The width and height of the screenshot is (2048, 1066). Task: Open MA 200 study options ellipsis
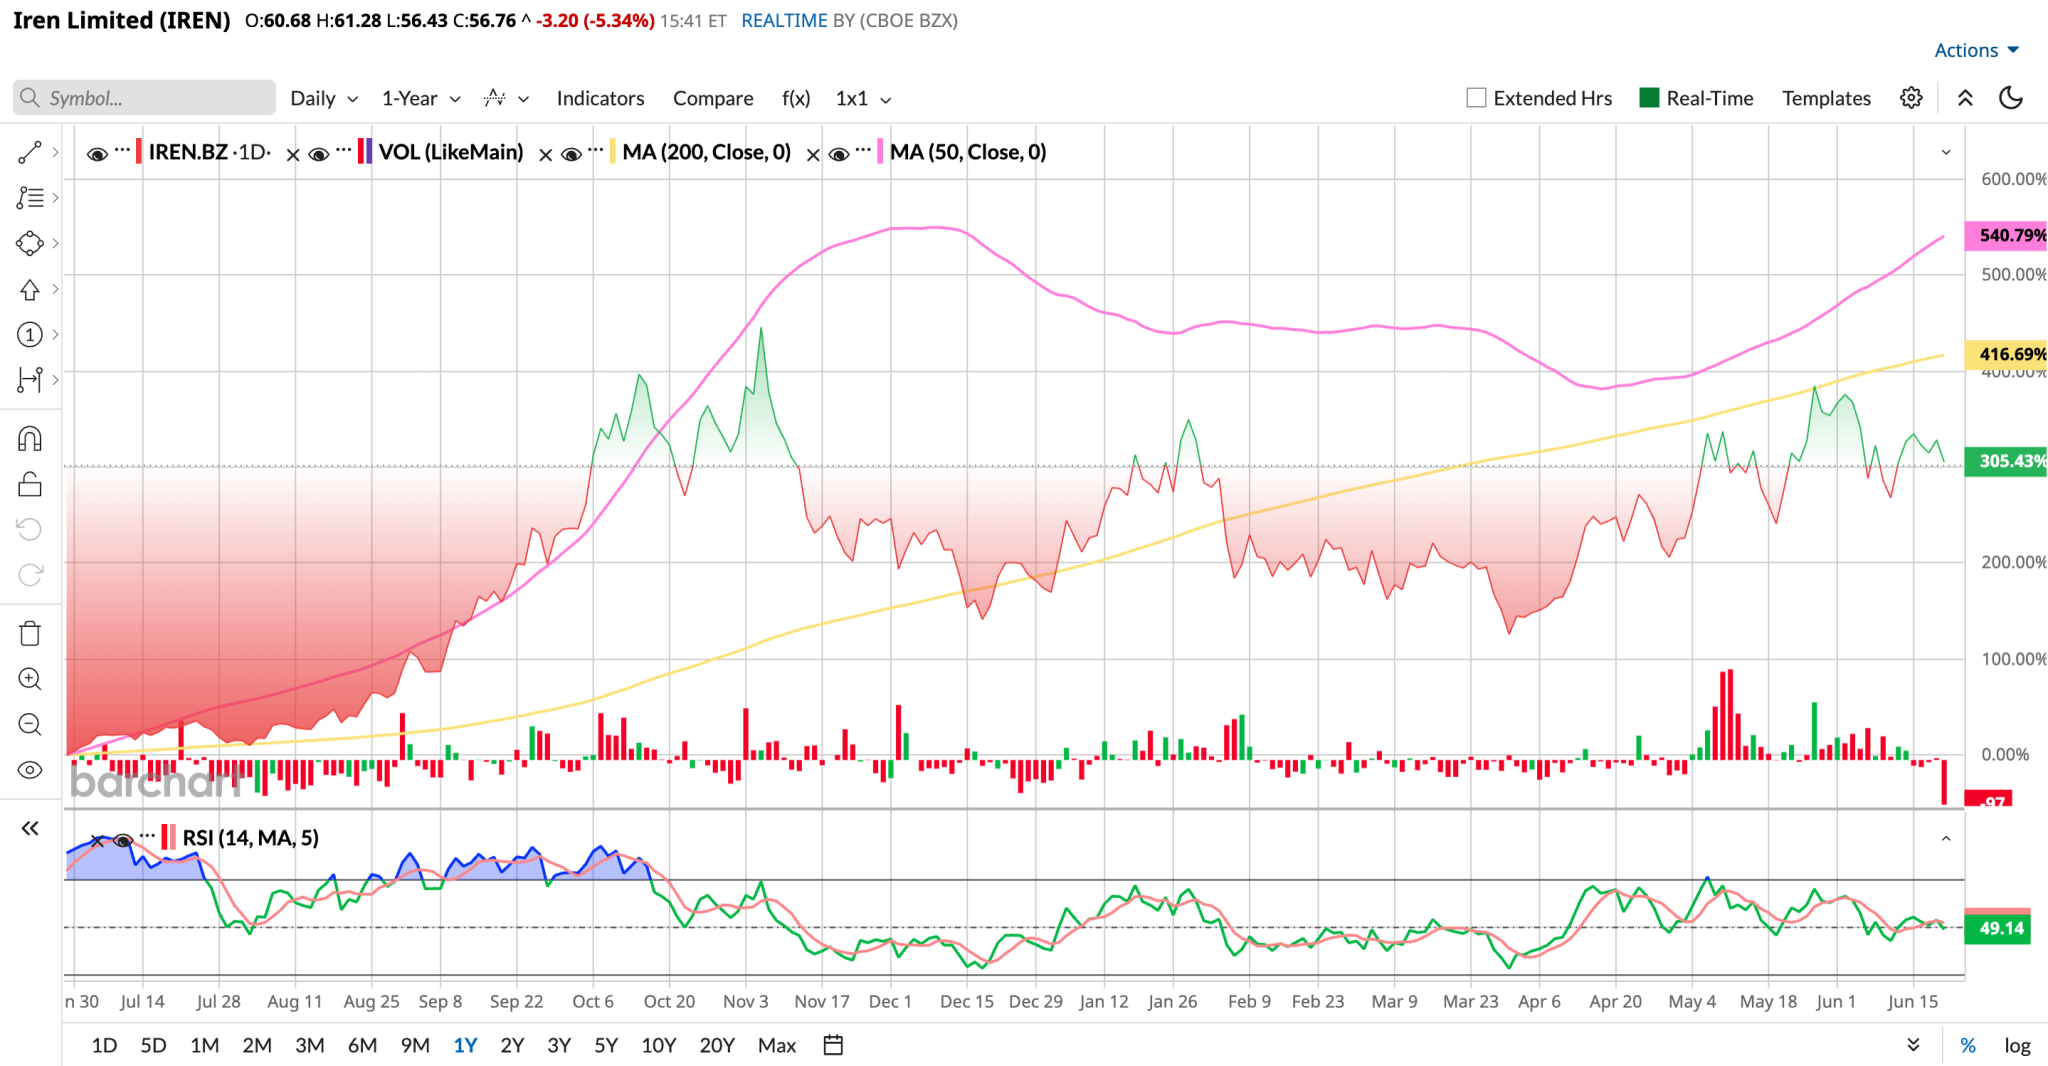(595, 150)
